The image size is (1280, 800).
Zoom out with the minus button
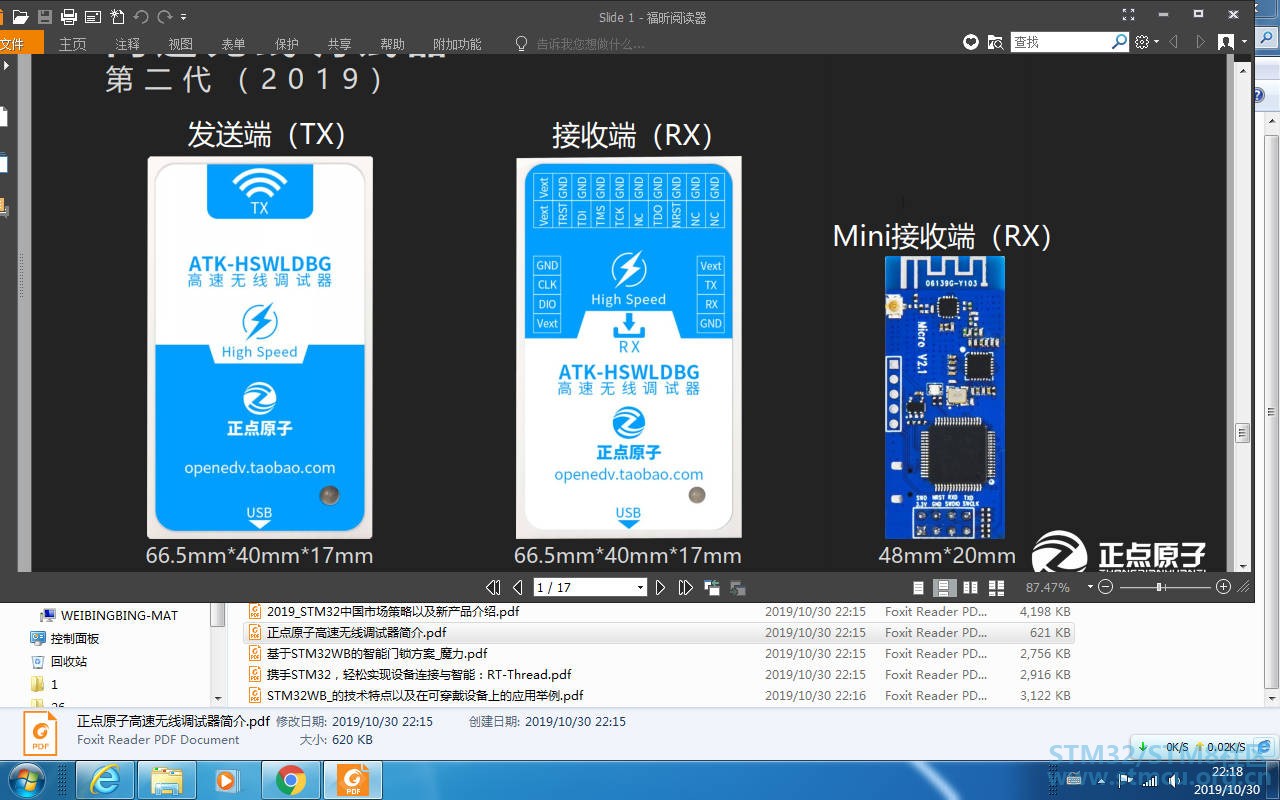click(1105, 587)
